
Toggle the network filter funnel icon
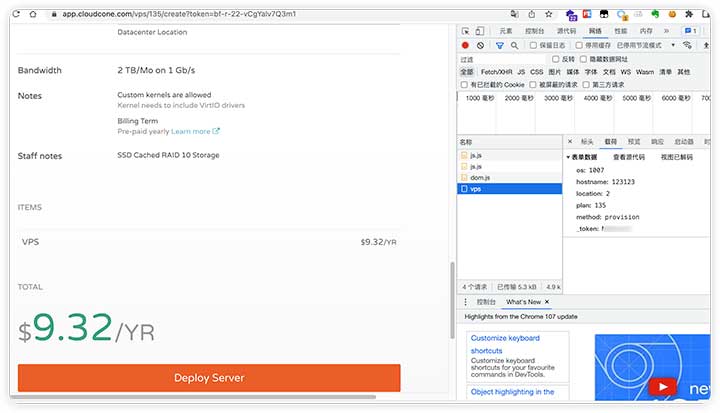coord(500,45)
